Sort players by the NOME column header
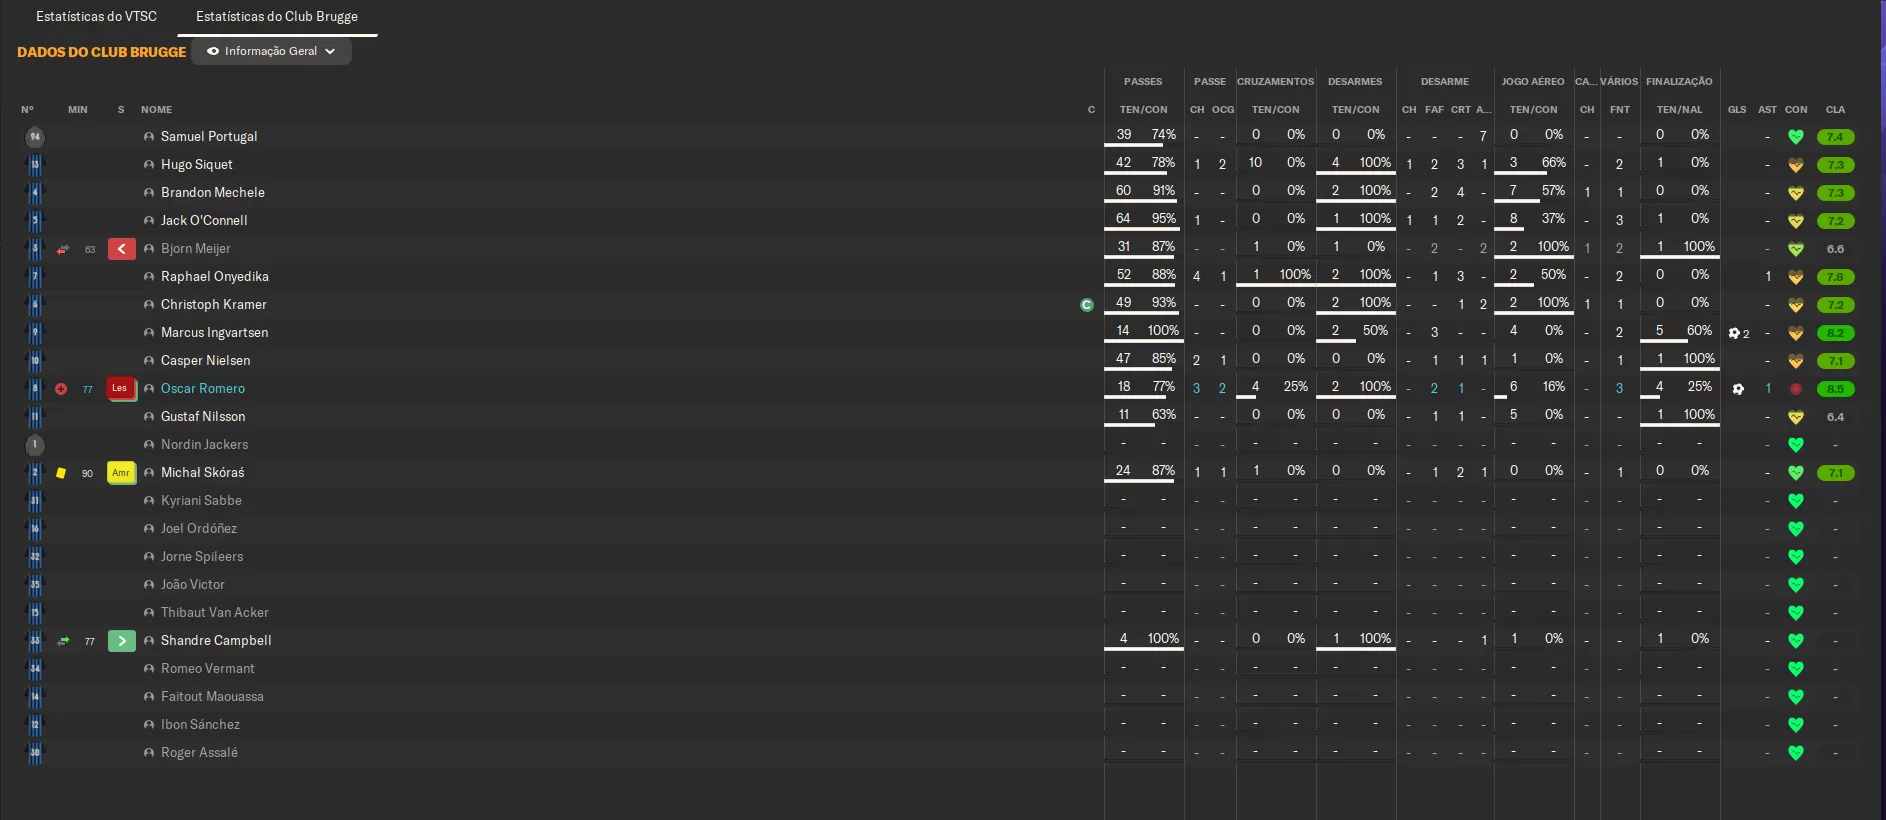1886x820 pixels. pos(157,110)
